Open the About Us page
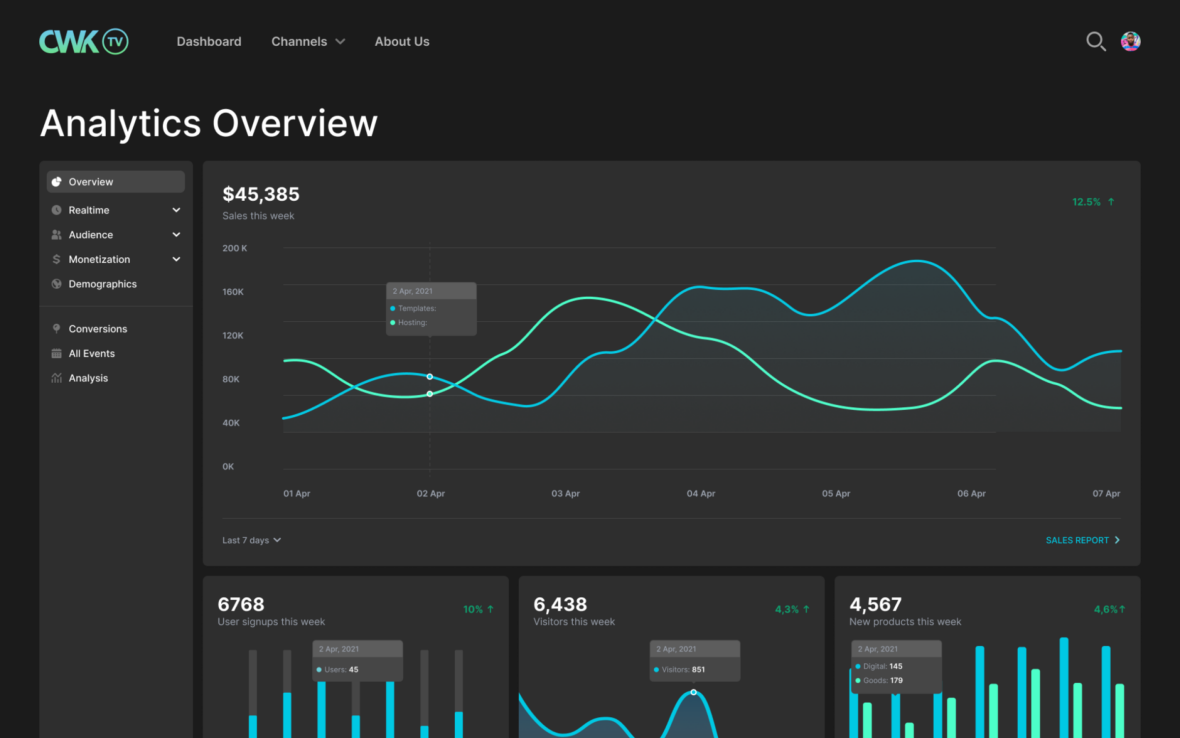1180x738 pixels. 402,41
